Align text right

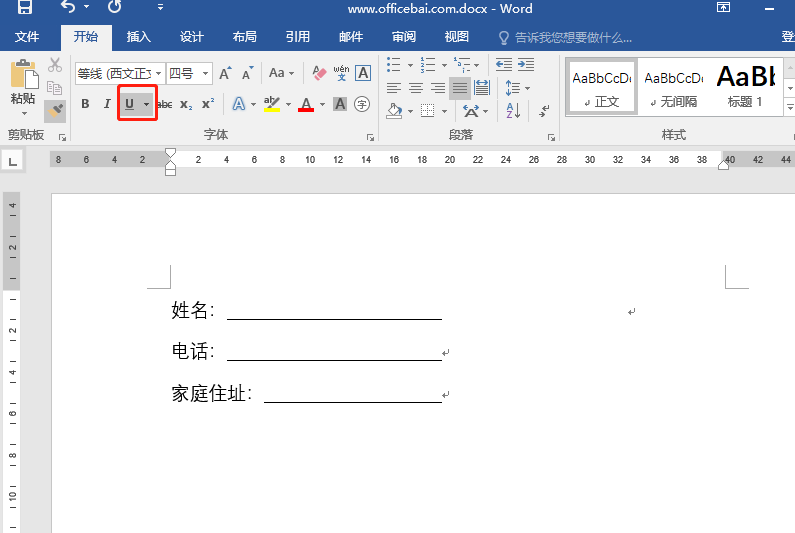pyautogui.click(x=438, y=88)
